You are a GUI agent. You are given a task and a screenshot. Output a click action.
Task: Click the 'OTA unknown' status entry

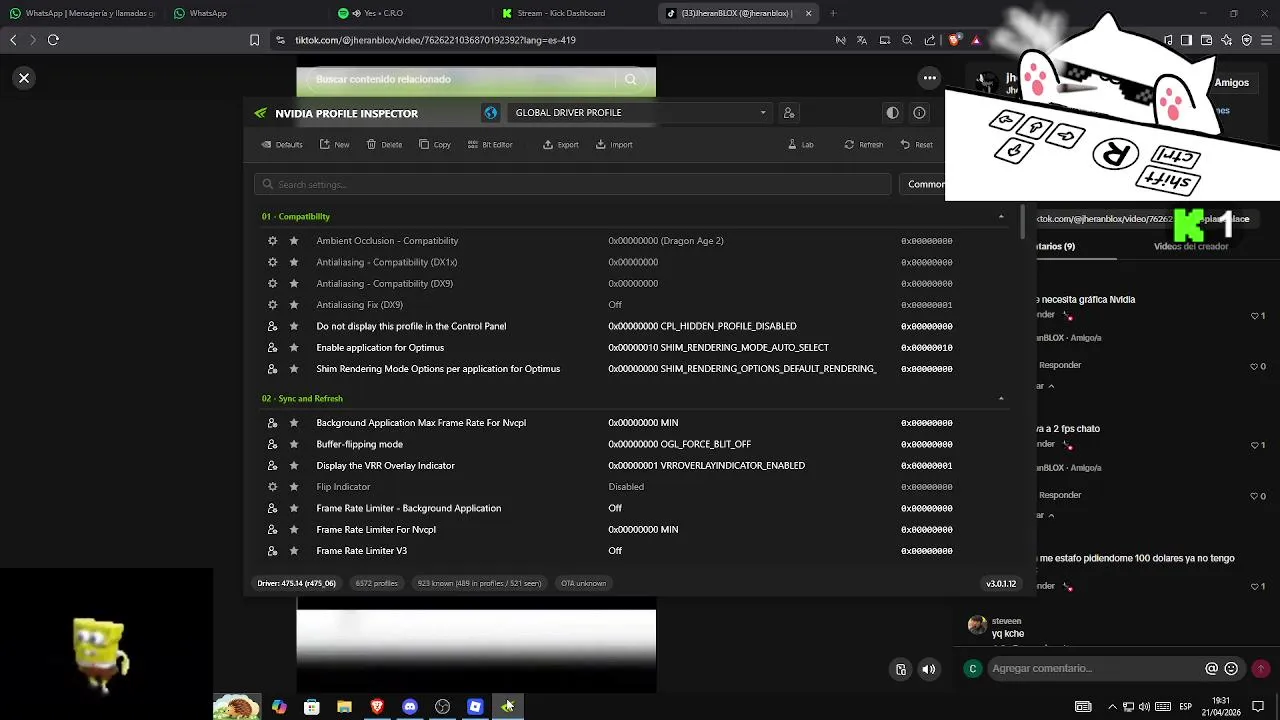tap(583, 583)
